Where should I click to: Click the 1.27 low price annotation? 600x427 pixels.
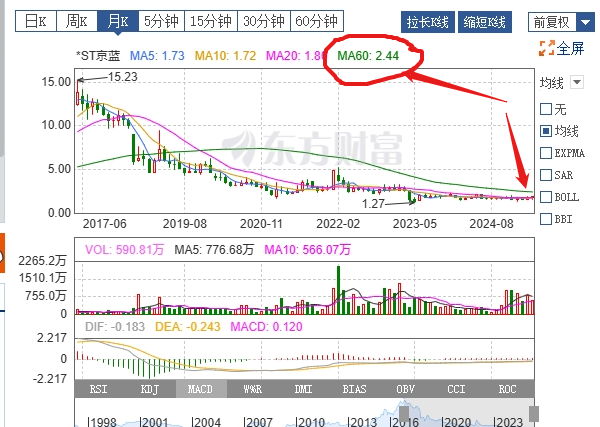tap(373, 204)
